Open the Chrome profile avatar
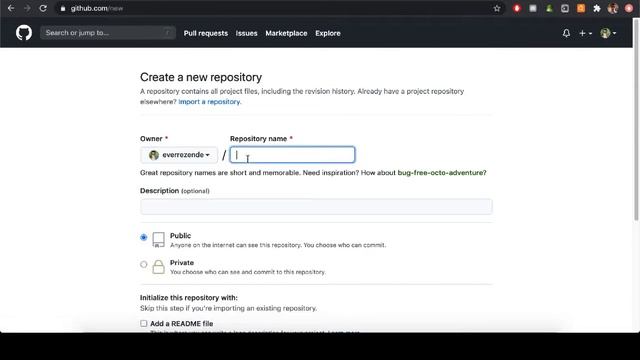The height and width of the screenshot is (360, 640). (x=613, y=8)
